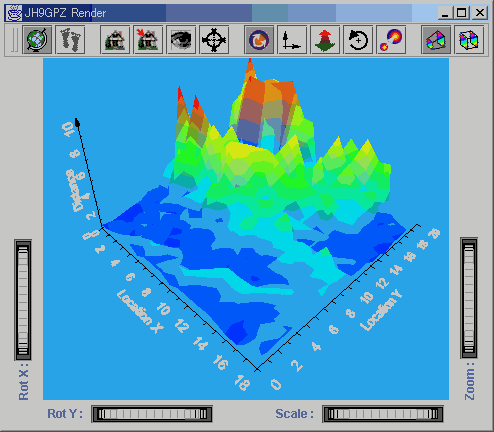Click the Rot Y horizontal slider
This screenshot has height=432, width=494.
pos(152,414)
